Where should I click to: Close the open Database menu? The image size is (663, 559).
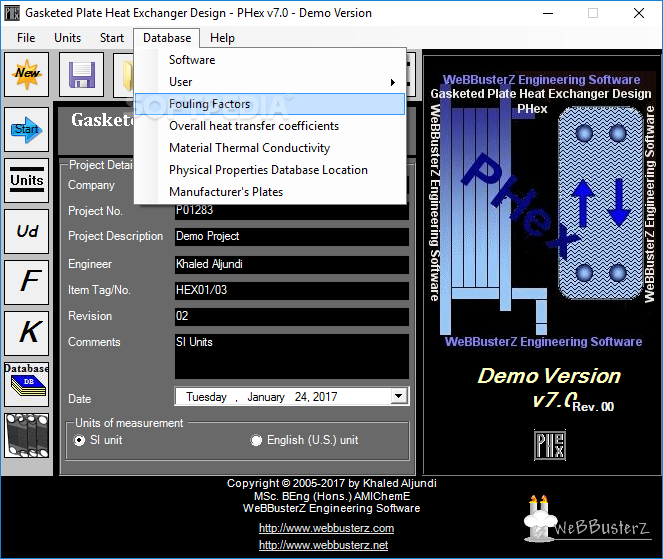167,38
